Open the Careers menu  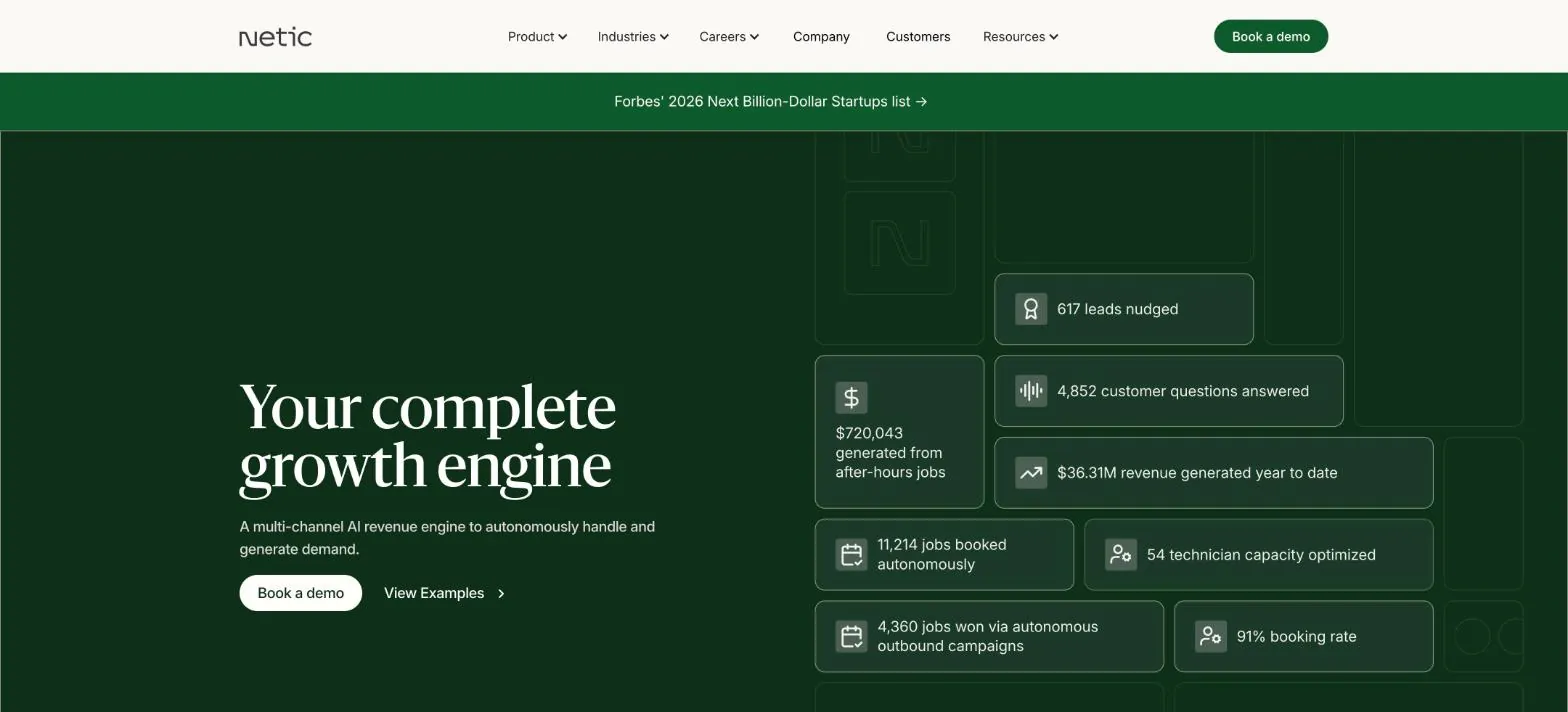[729, 37]
